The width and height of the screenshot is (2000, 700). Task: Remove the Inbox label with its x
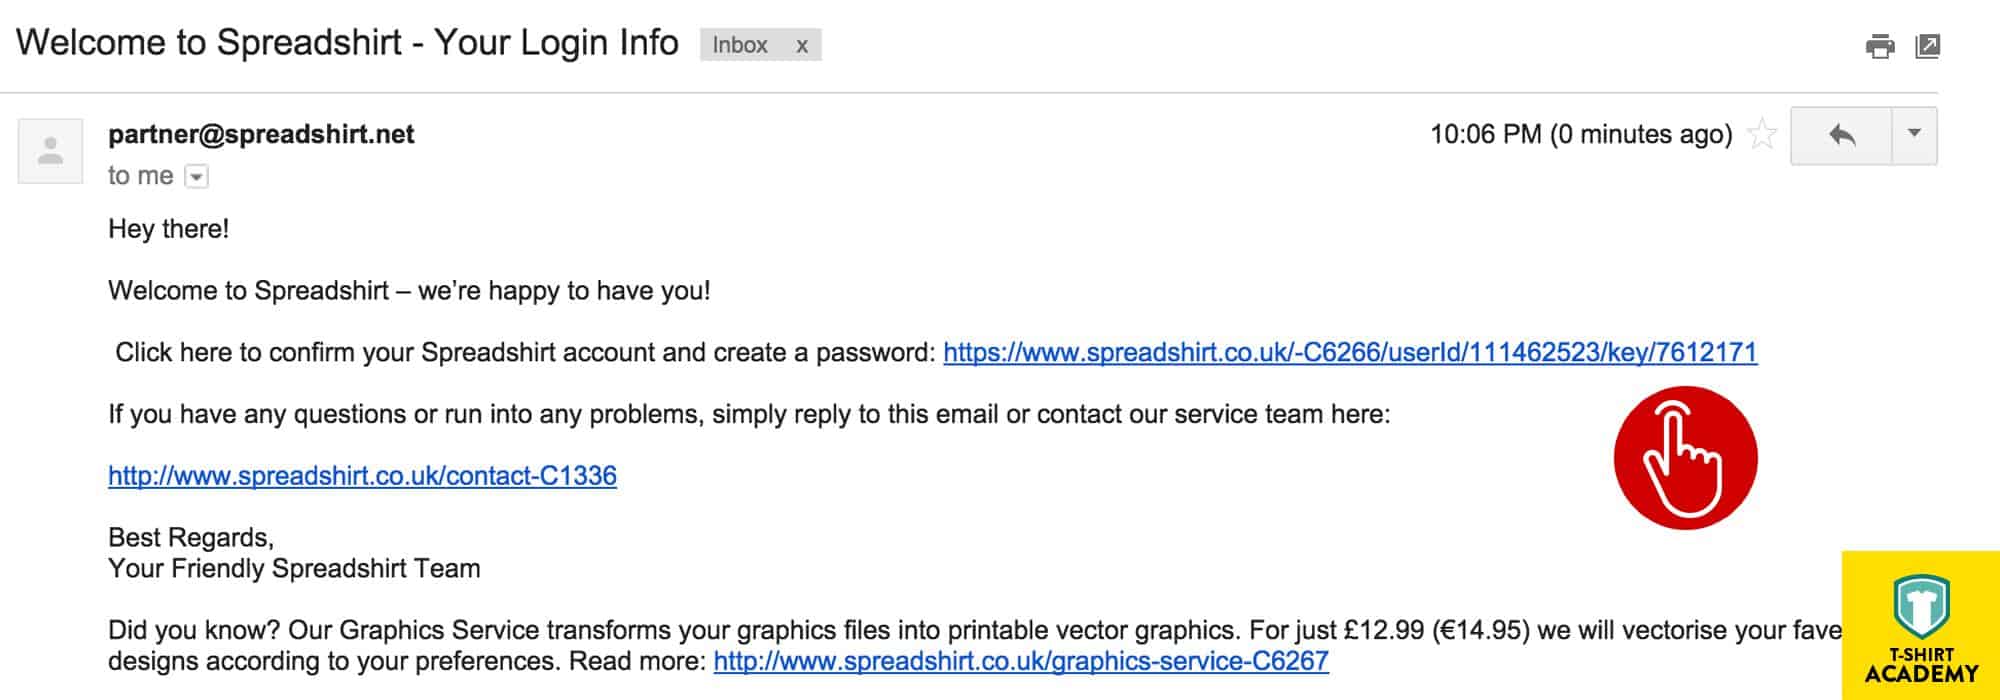pos(802,46)
